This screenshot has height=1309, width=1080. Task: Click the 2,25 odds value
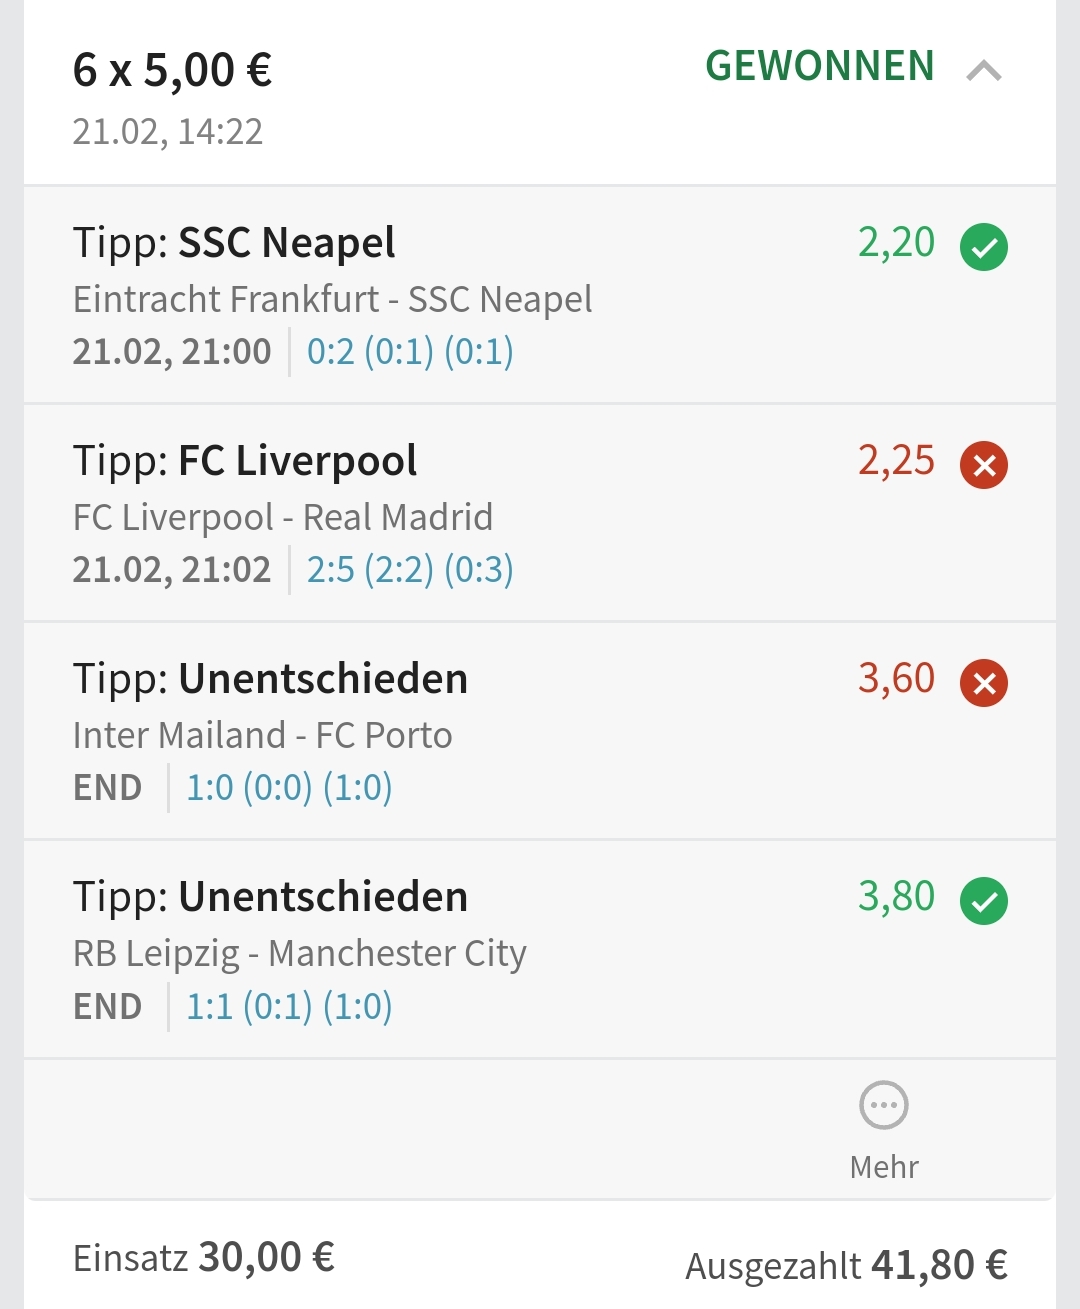[896, 461]
